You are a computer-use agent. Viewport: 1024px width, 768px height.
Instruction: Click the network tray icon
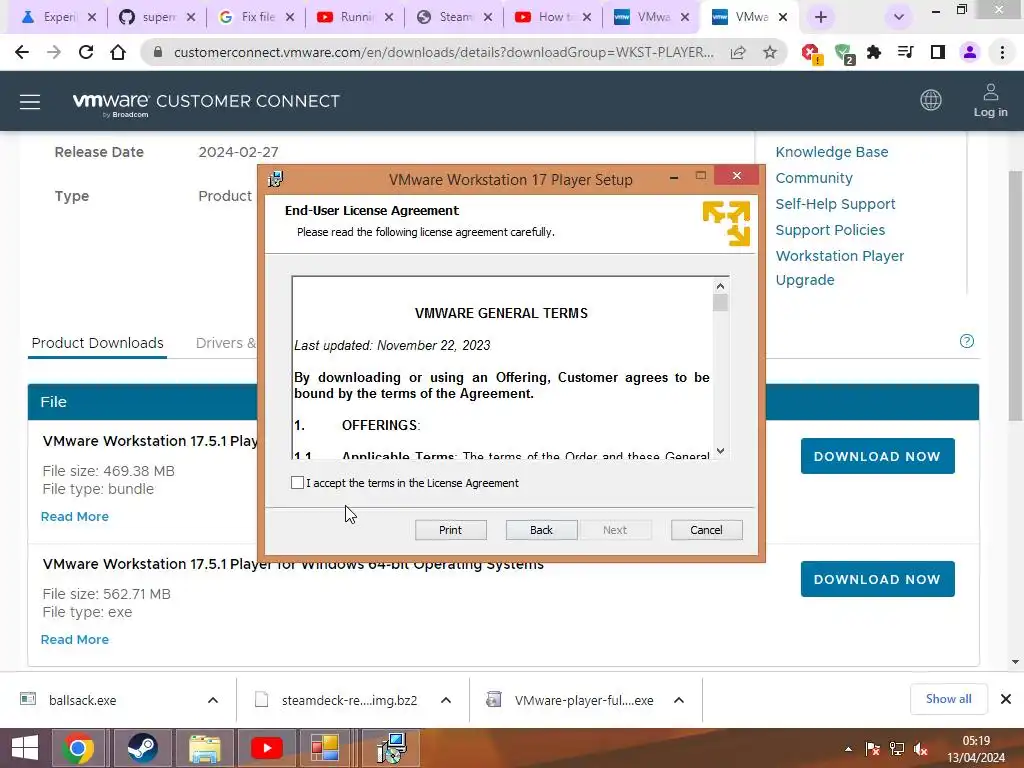tap(897, 749)
